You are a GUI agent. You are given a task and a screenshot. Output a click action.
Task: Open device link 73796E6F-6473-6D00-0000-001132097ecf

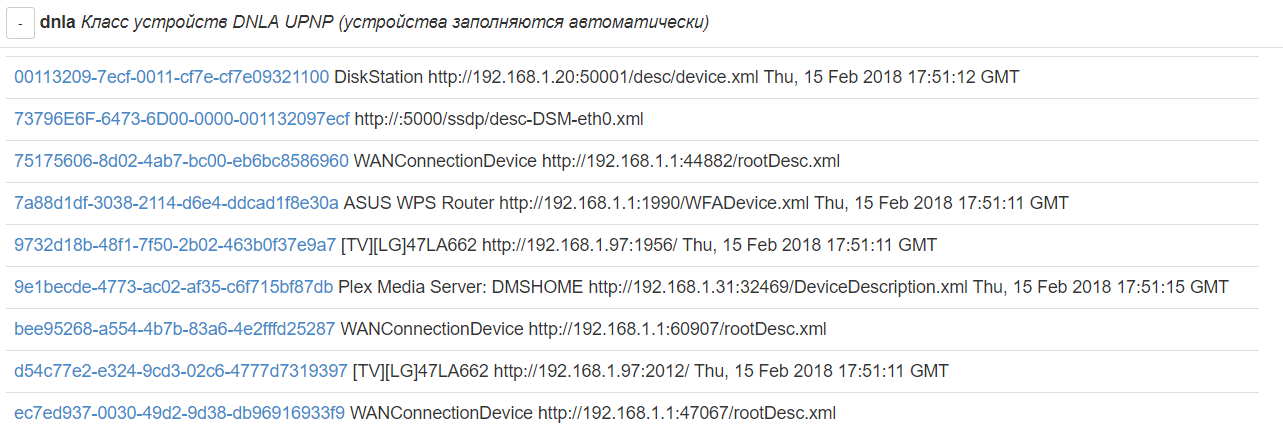[x=182, y=119]
